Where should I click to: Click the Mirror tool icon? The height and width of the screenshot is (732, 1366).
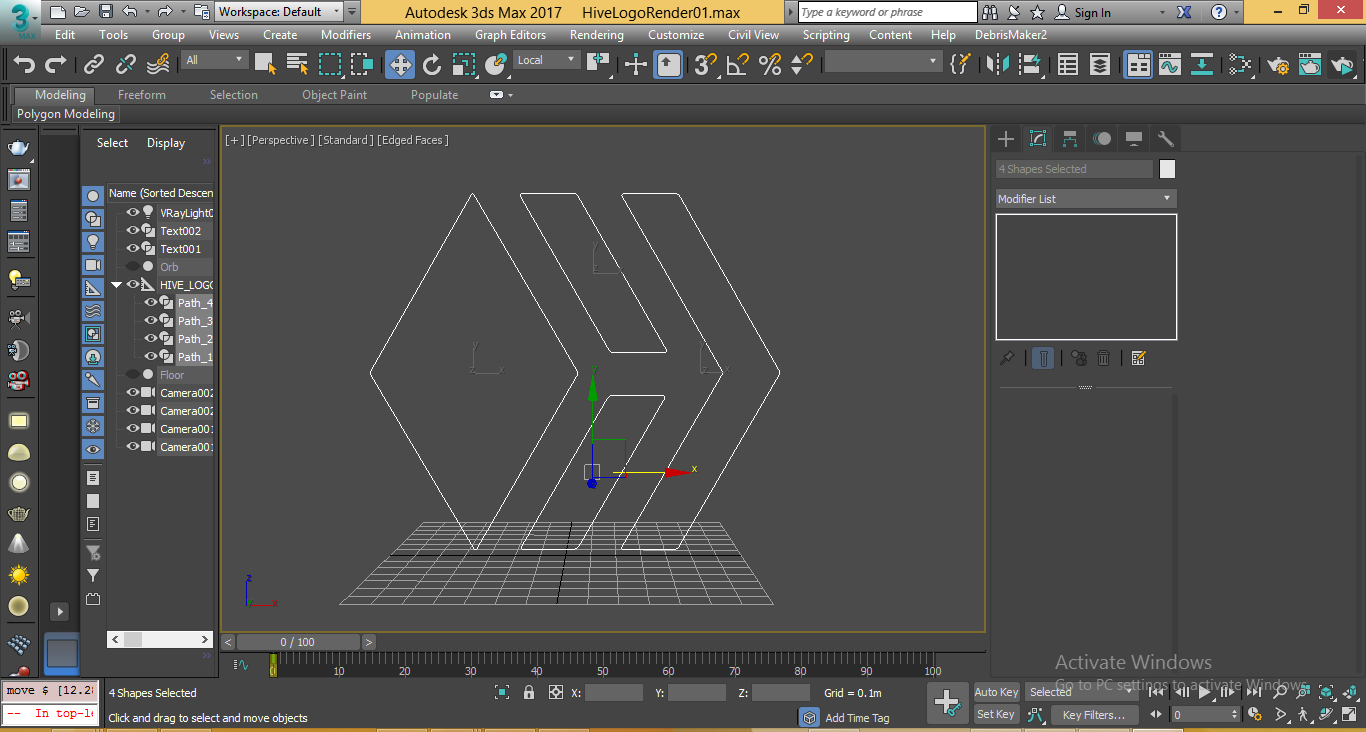(x=997, y=65)
